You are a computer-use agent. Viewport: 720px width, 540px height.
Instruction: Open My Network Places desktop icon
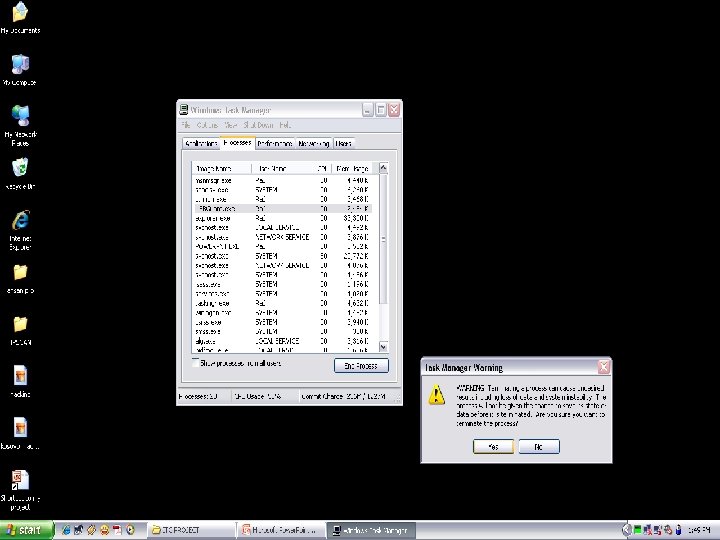pyautogui.click(x=20, y=125)
